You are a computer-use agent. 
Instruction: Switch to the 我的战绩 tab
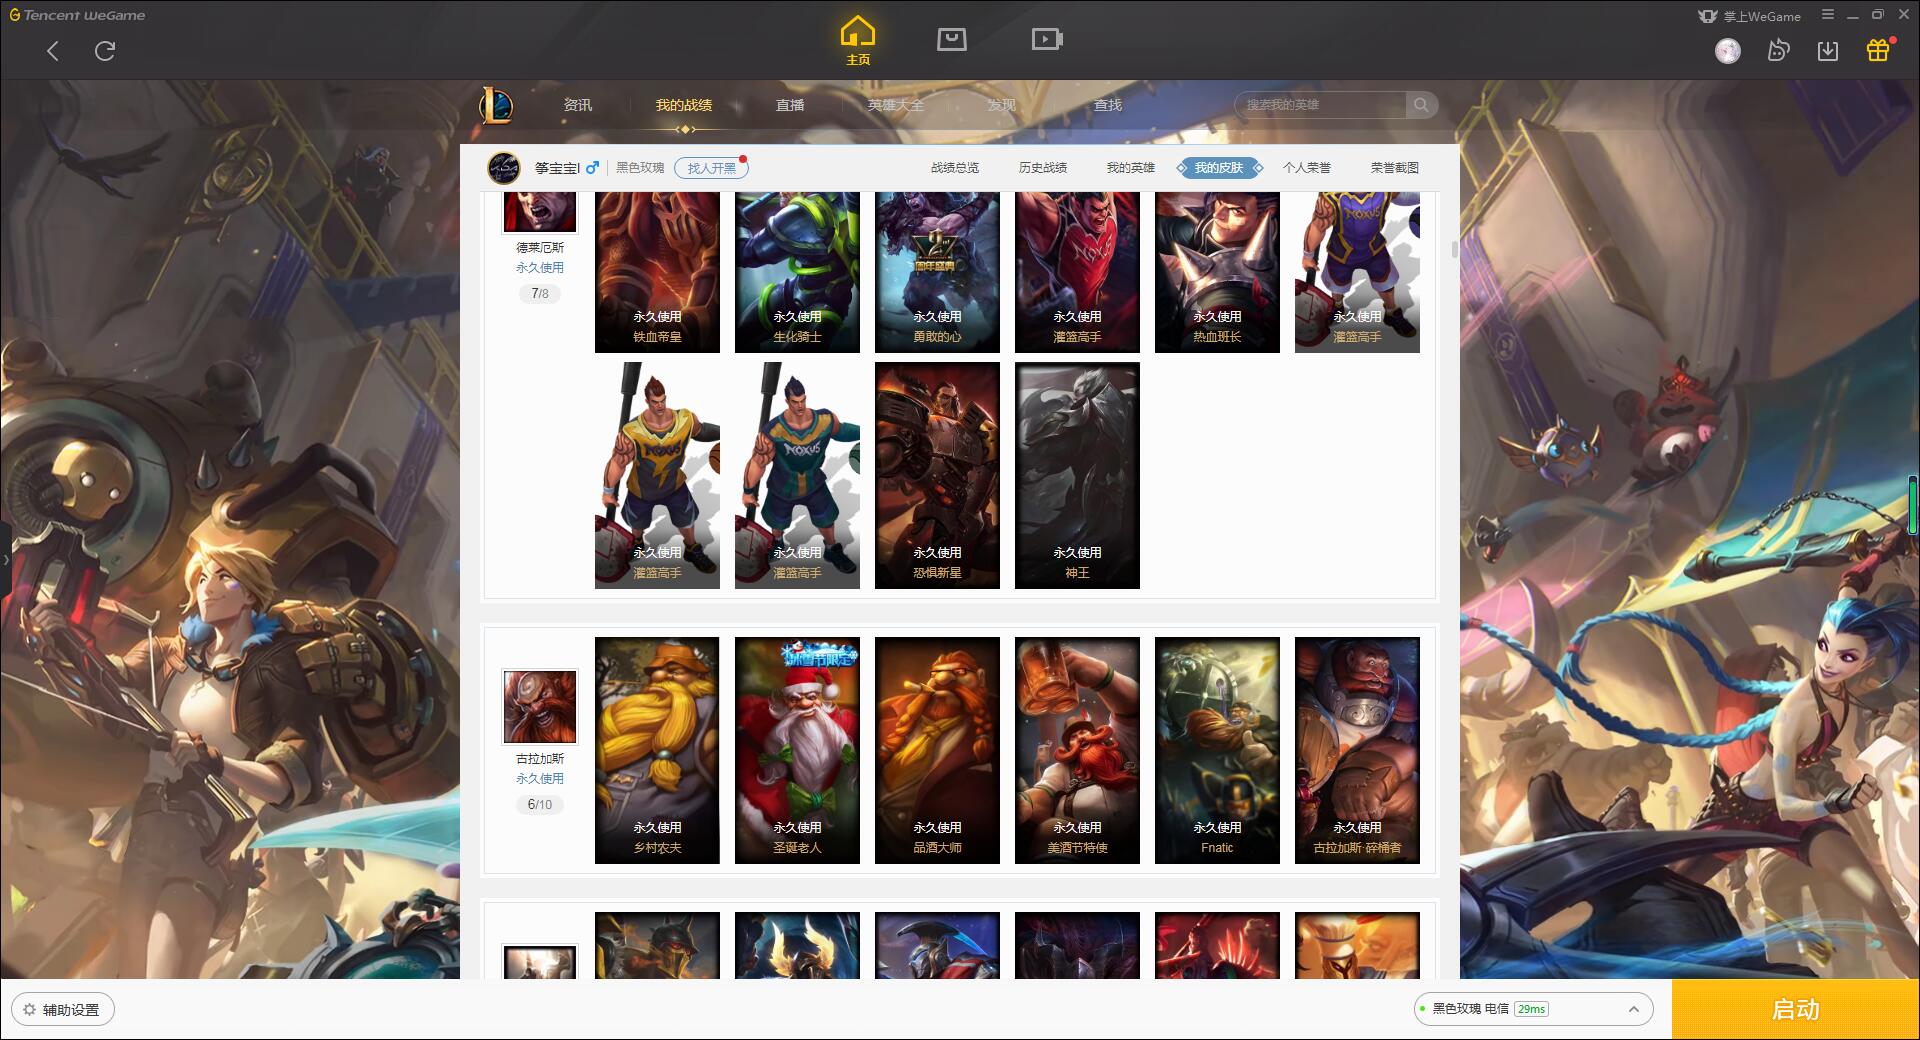pyautogui.click(x=684, y=105)
